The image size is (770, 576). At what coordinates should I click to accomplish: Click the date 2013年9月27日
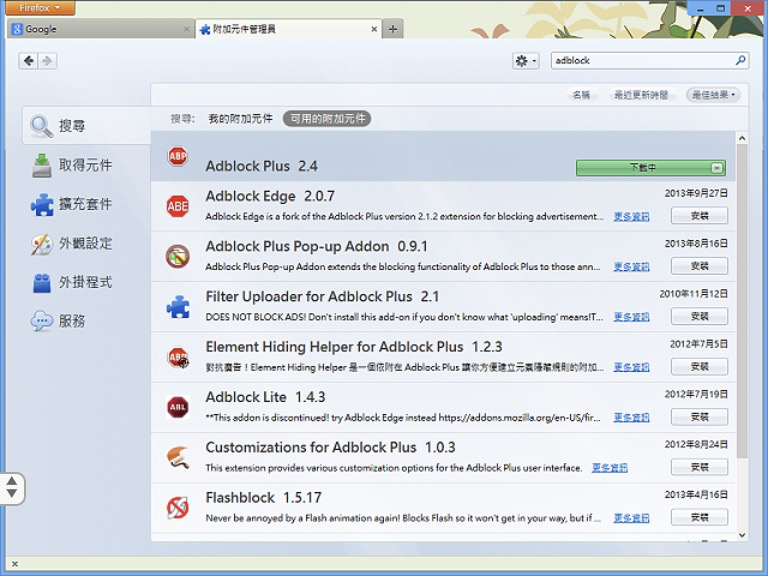696,193
